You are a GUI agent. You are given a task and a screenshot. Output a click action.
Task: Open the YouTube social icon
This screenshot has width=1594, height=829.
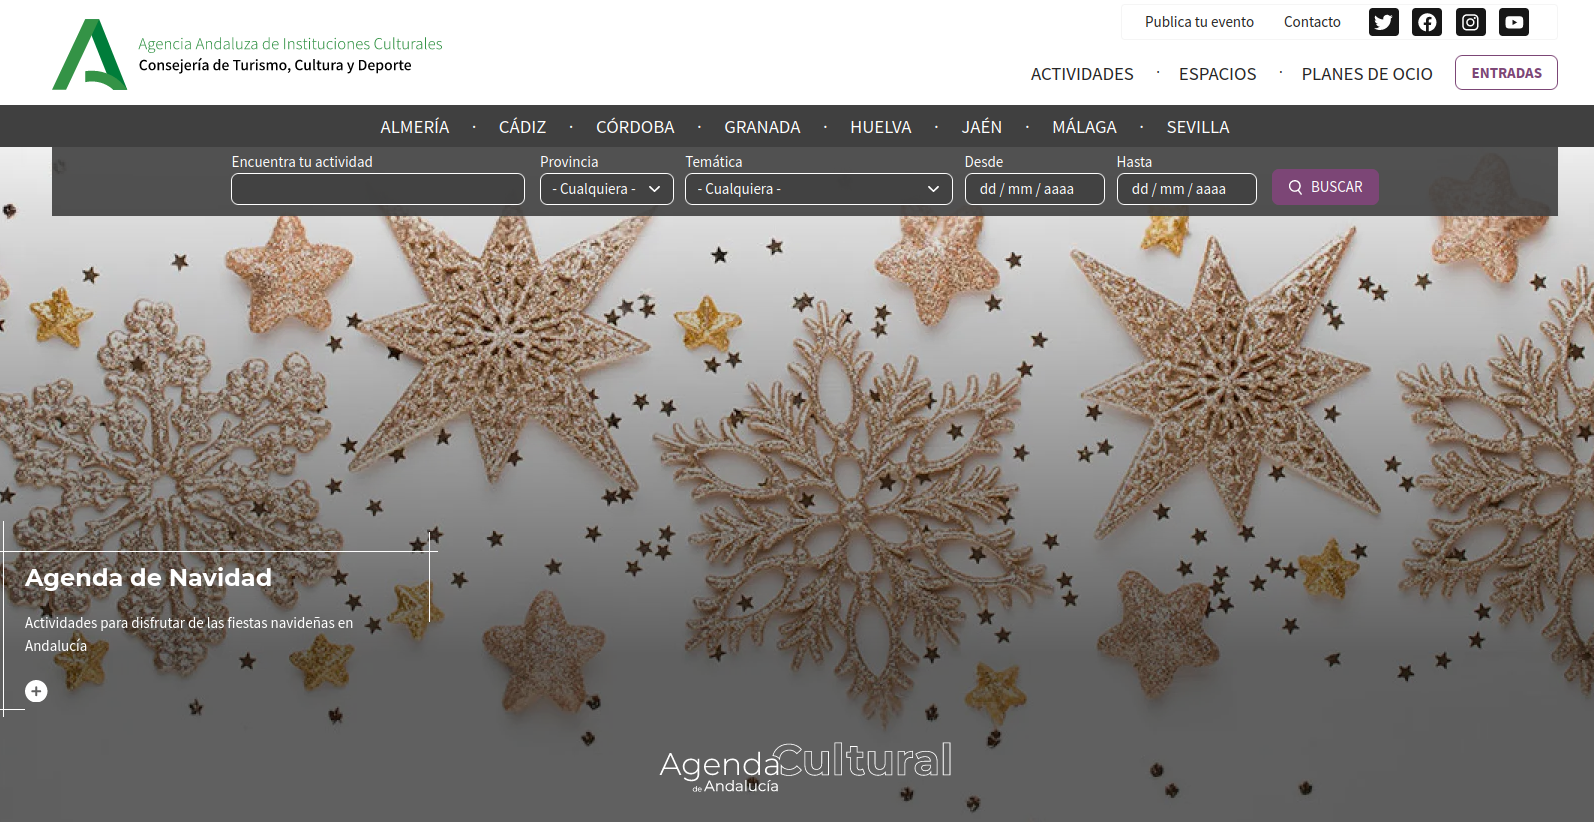coord(1514,22)
